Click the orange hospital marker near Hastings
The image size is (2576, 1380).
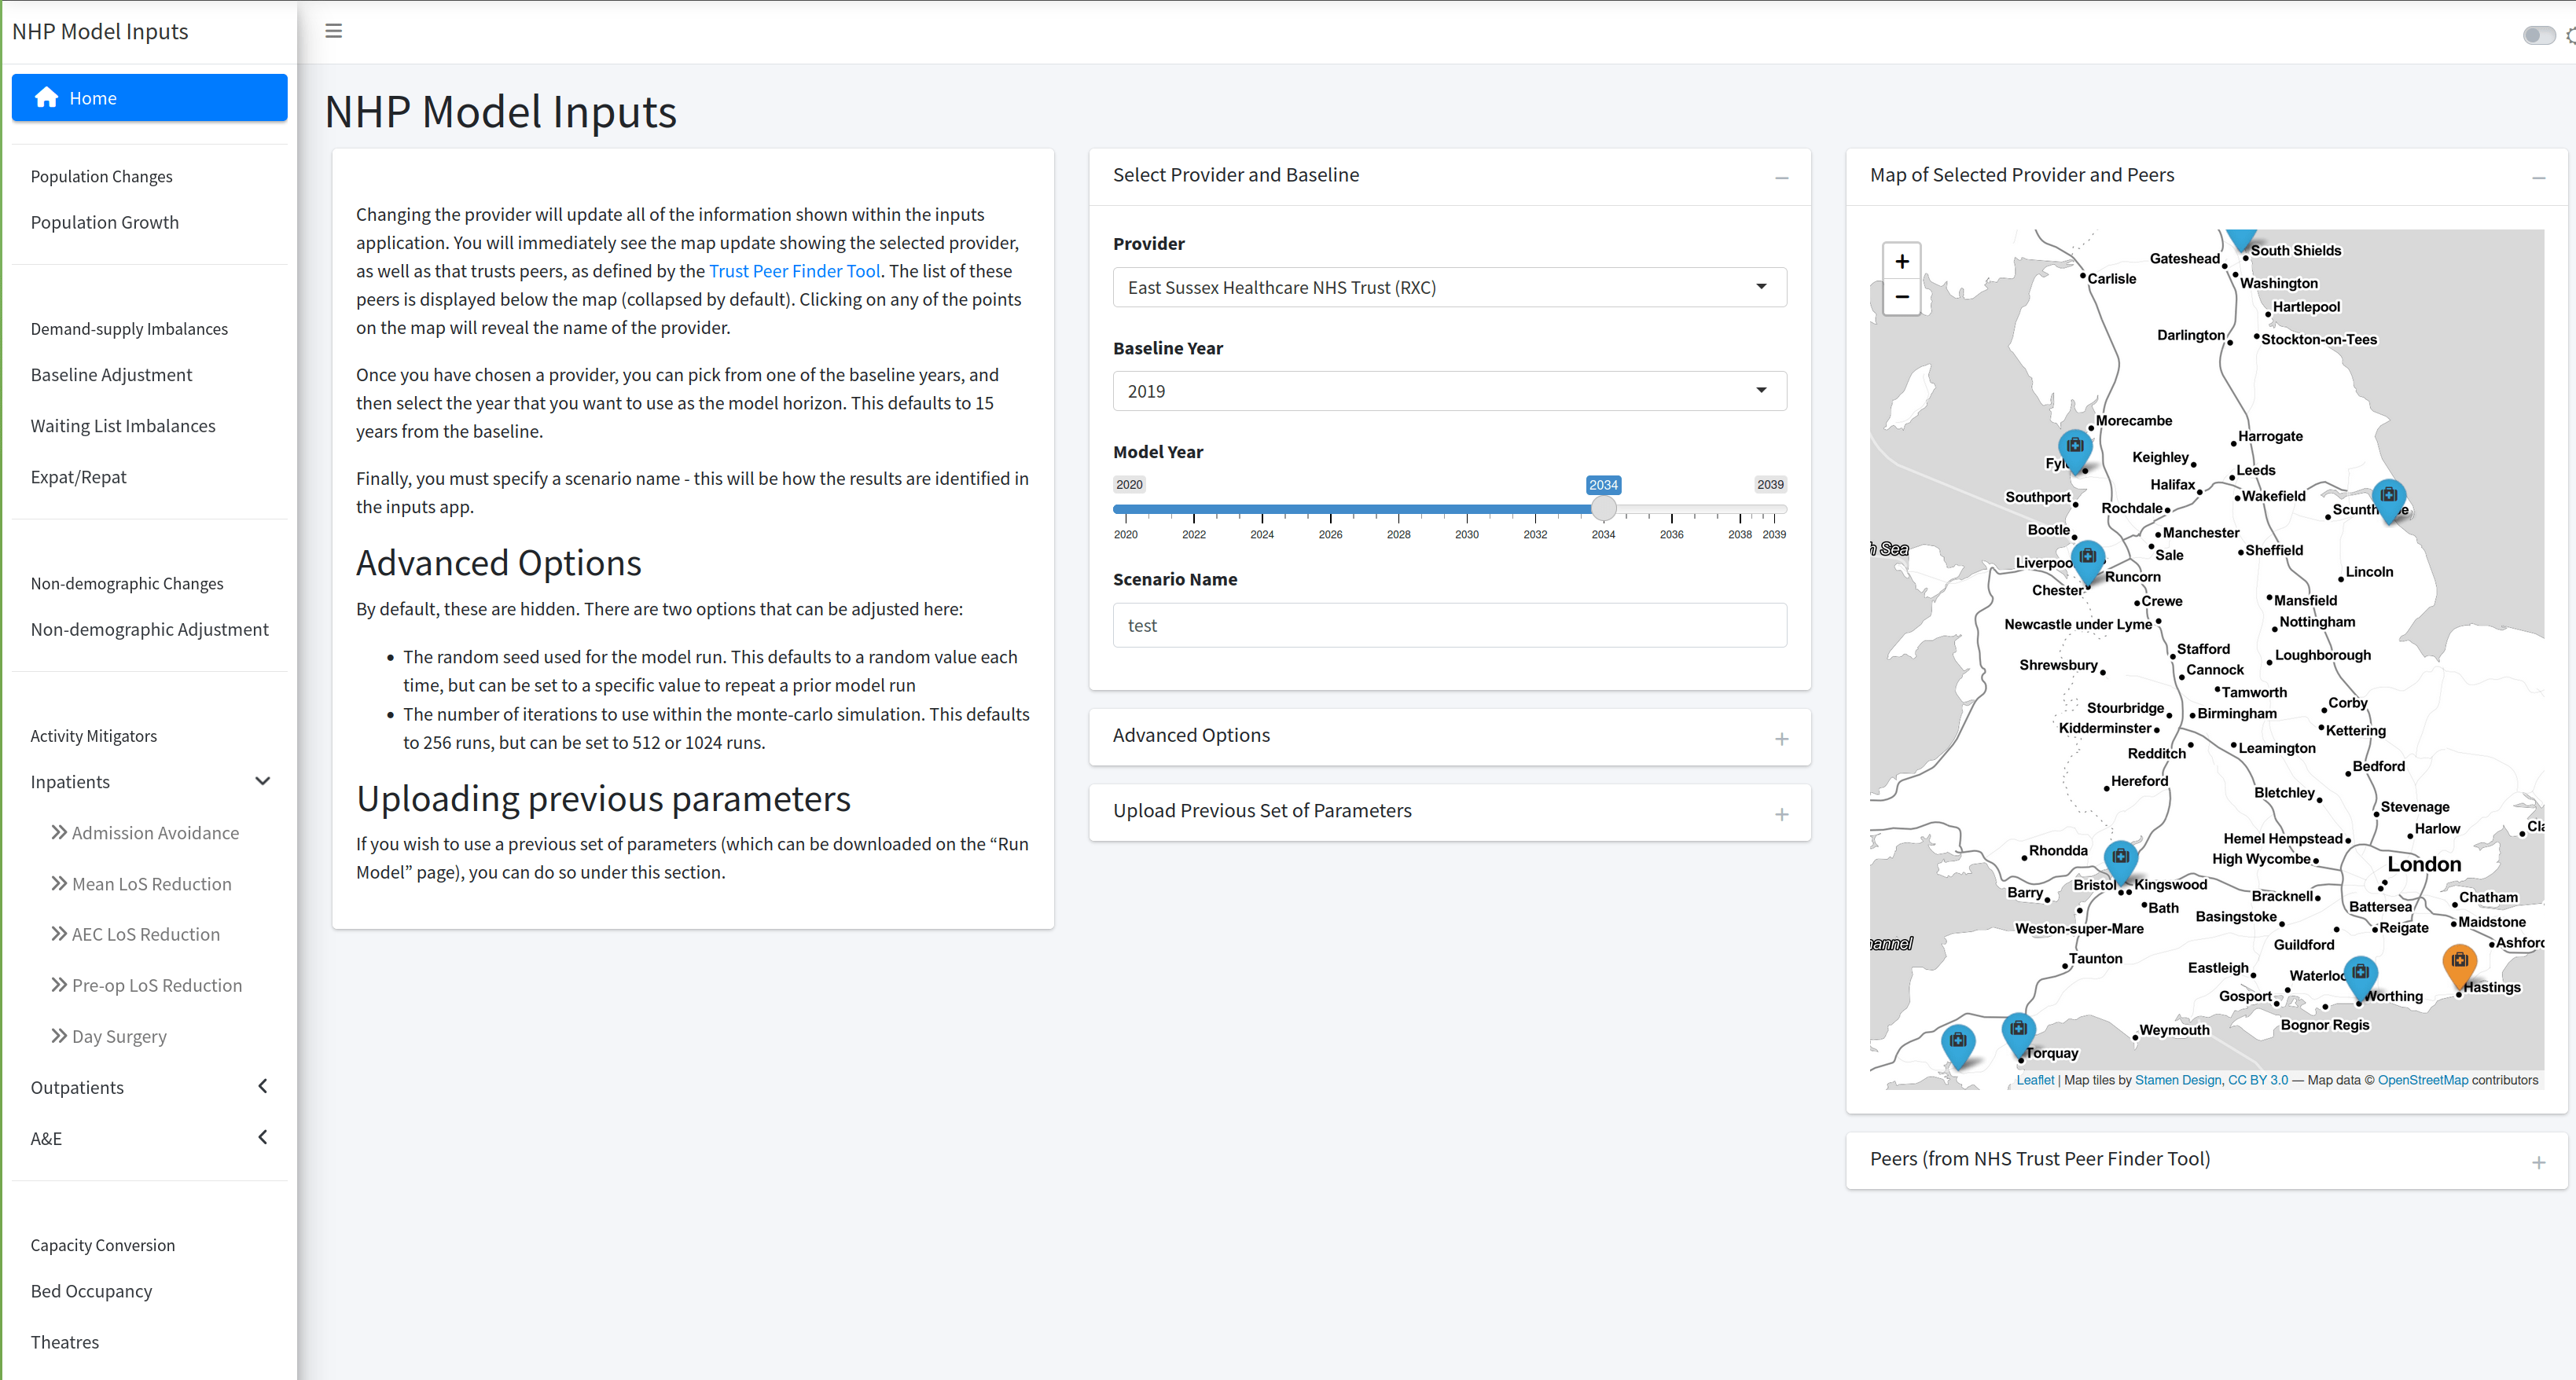(2459, 962)
